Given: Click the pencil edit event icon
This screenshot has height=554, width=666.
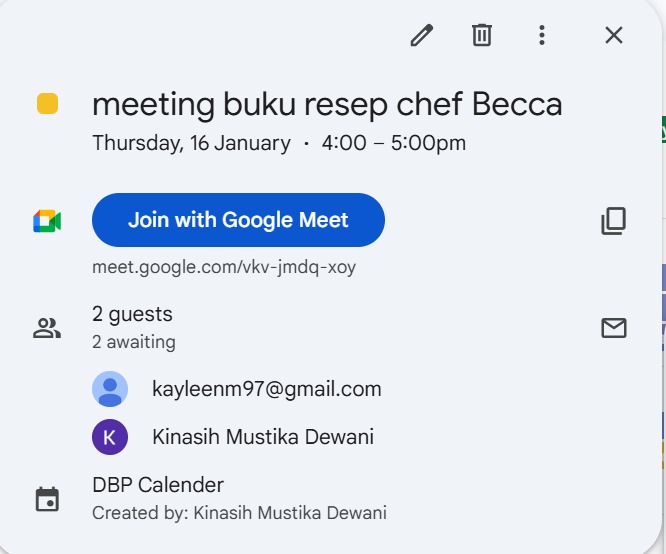Looking at the screenshot, I should pos(422,36).
